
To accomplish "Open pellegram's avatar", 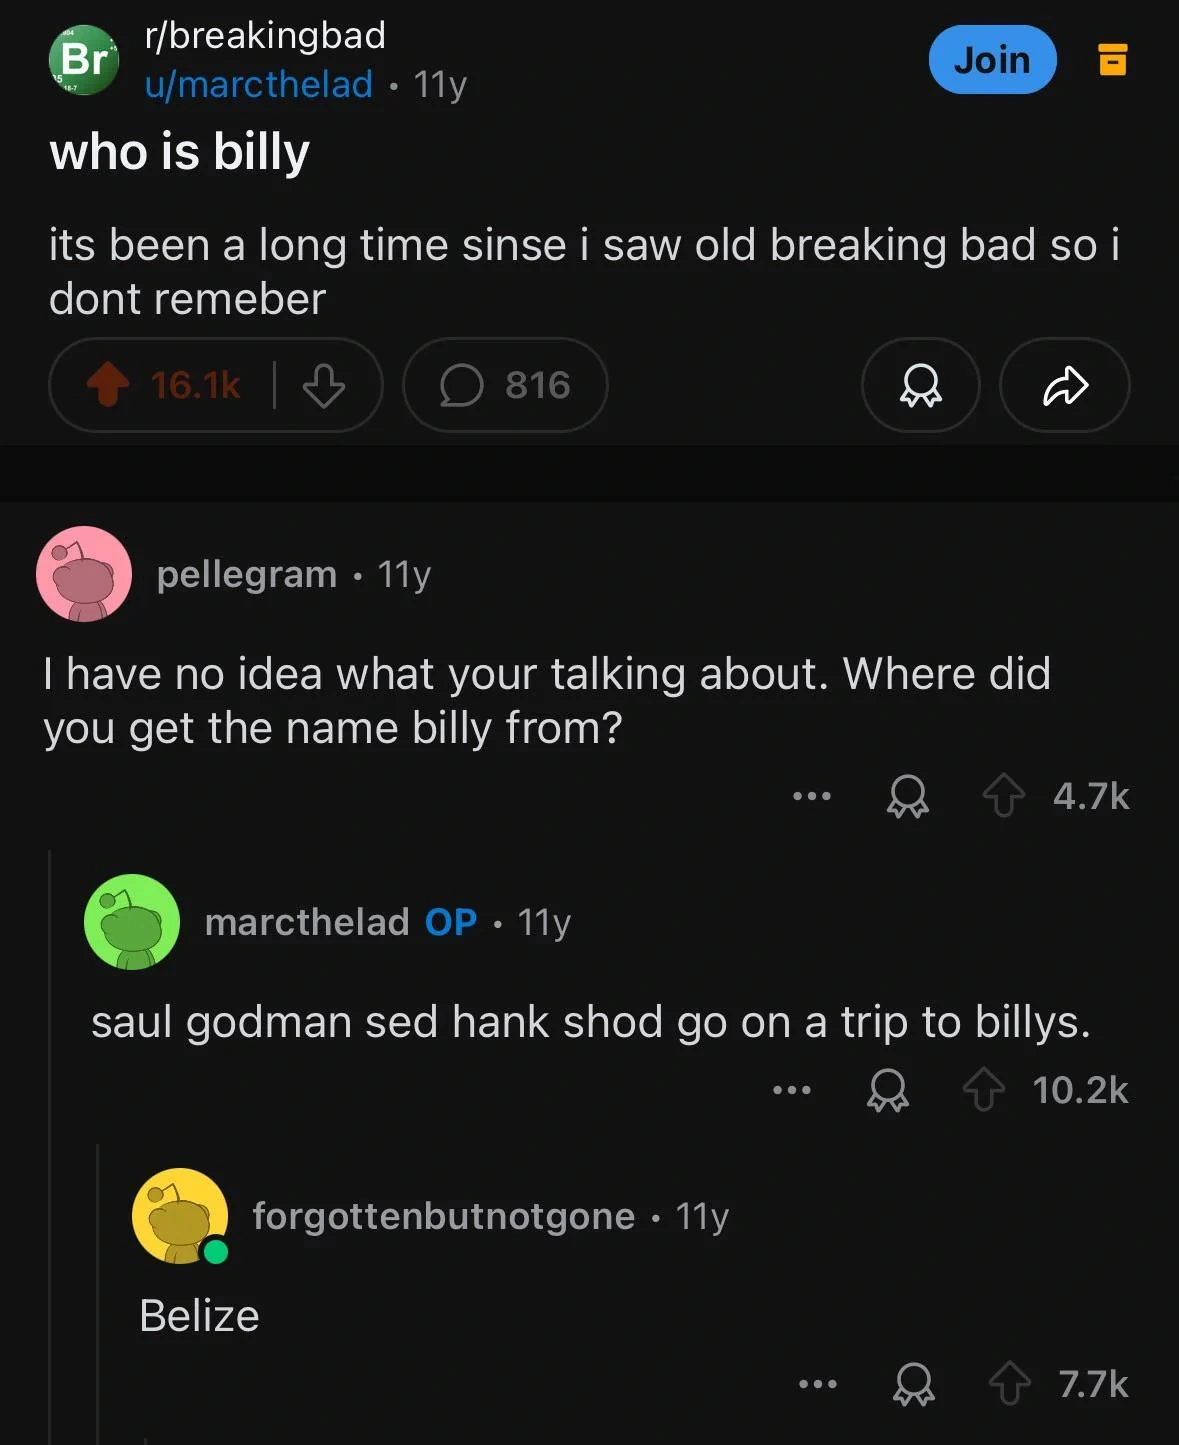I will (84, 574).
